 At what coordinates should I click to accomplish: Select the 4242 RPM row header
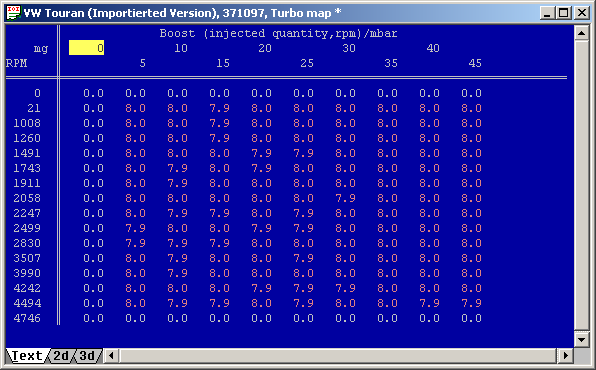click(x=27, y=288)
